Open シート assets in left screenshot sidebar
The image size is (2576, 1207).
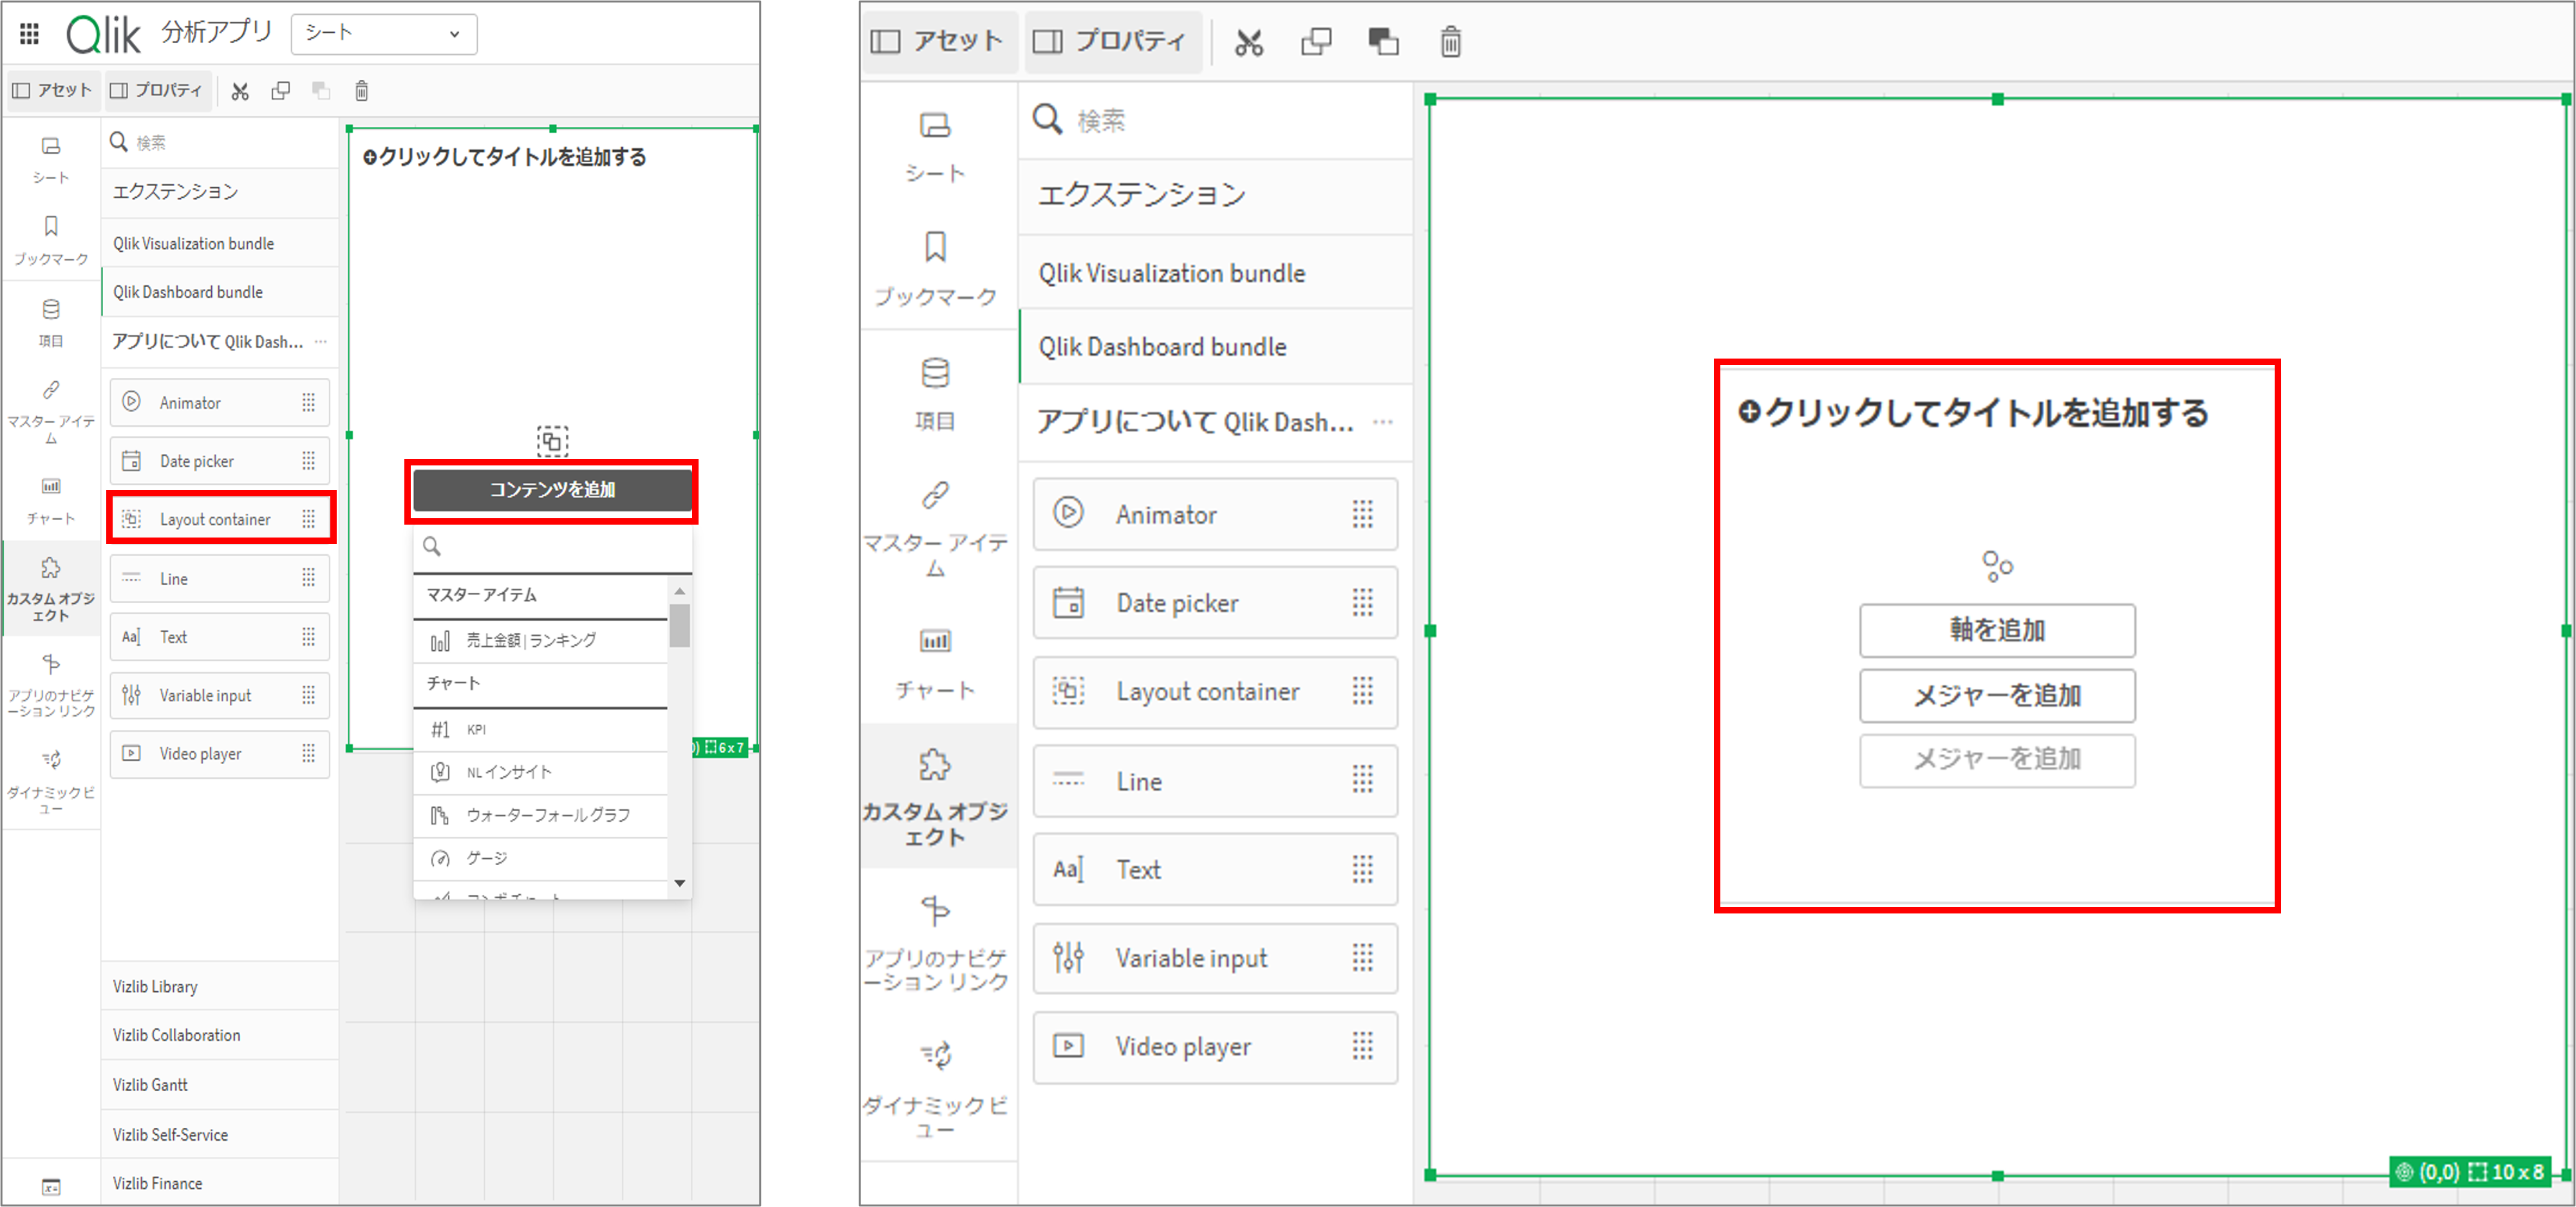(50, 160)
